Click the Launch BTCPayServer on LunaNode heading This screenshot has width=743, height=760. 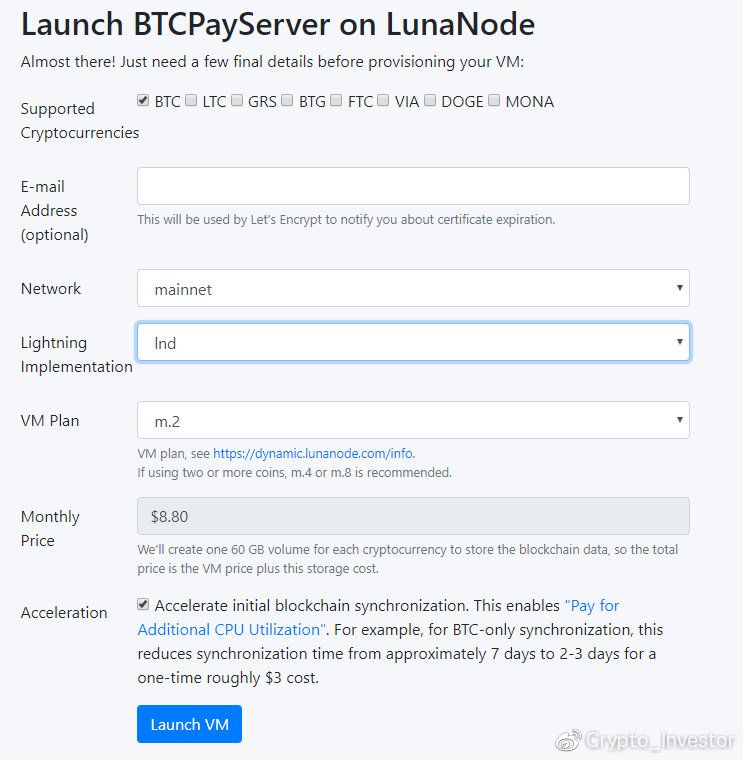[x=278, y=24]
